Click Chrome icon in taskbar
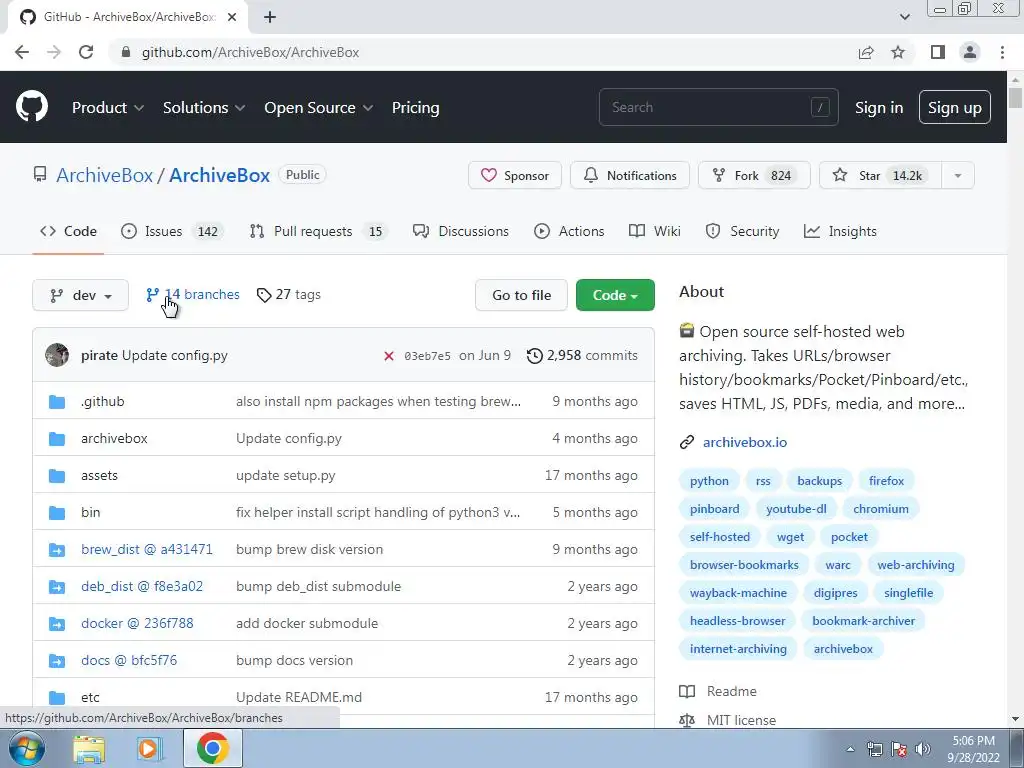Viewport: 1024px width, 768px height. 213,748
